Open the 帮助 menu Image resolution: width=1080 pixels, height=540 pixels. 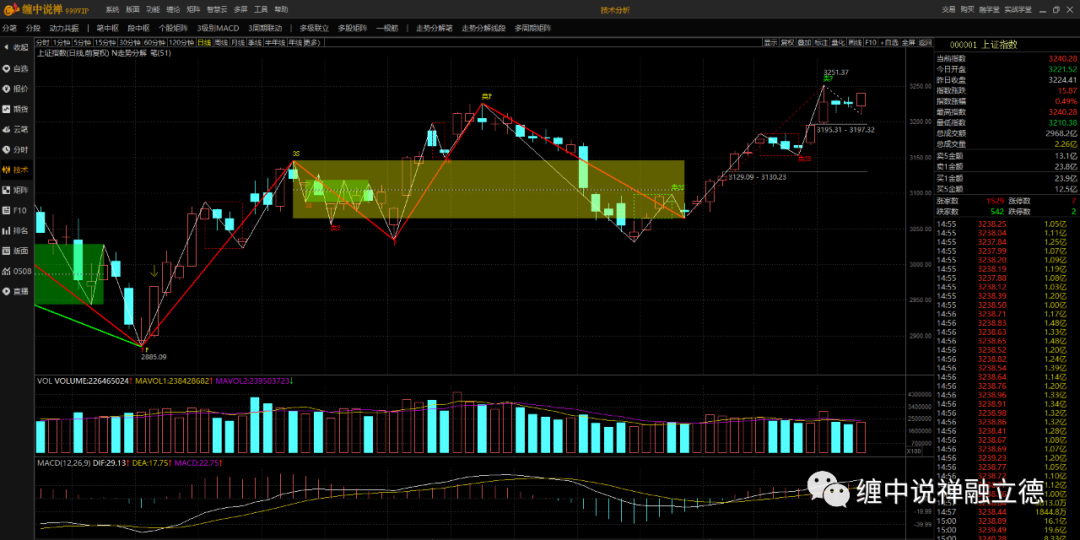(x=282, y=10)
